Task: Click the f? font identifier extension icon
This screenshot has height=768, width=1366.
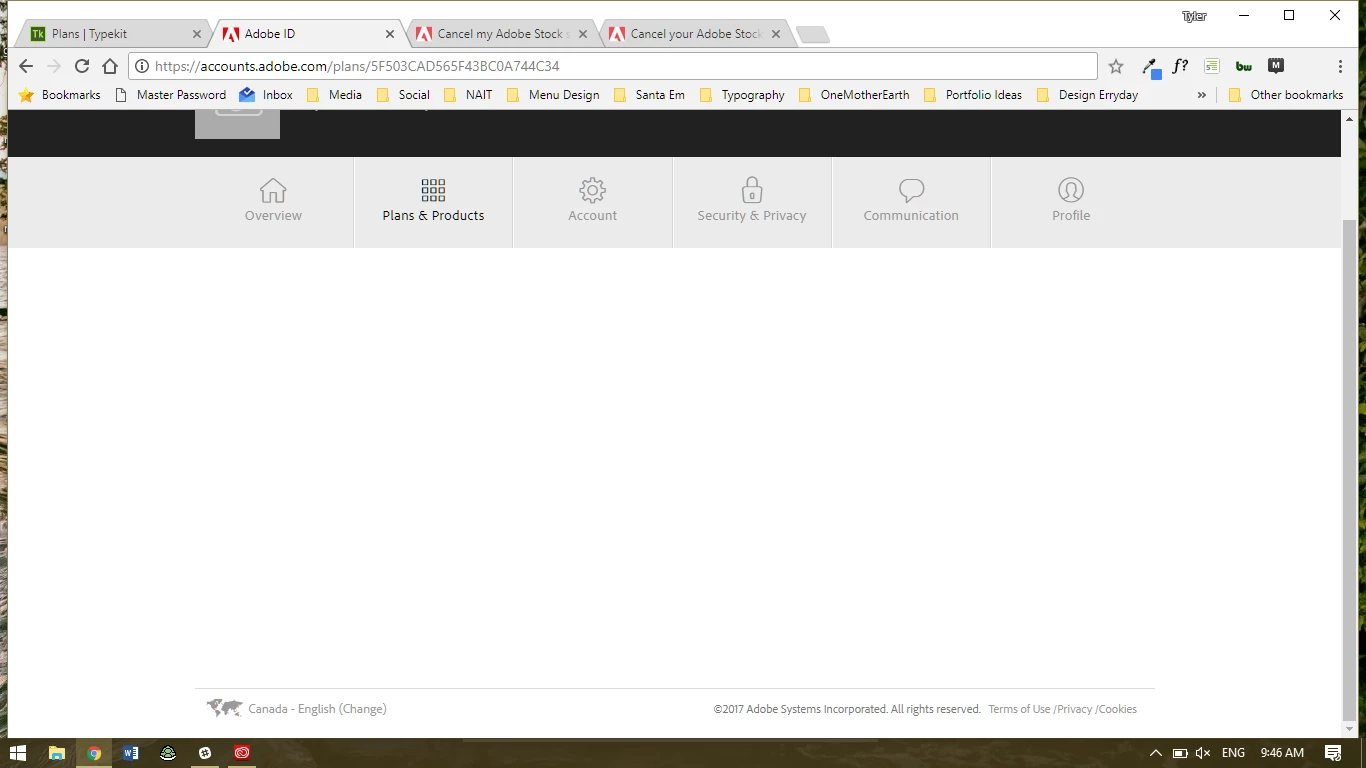Action: [1181, 66]
